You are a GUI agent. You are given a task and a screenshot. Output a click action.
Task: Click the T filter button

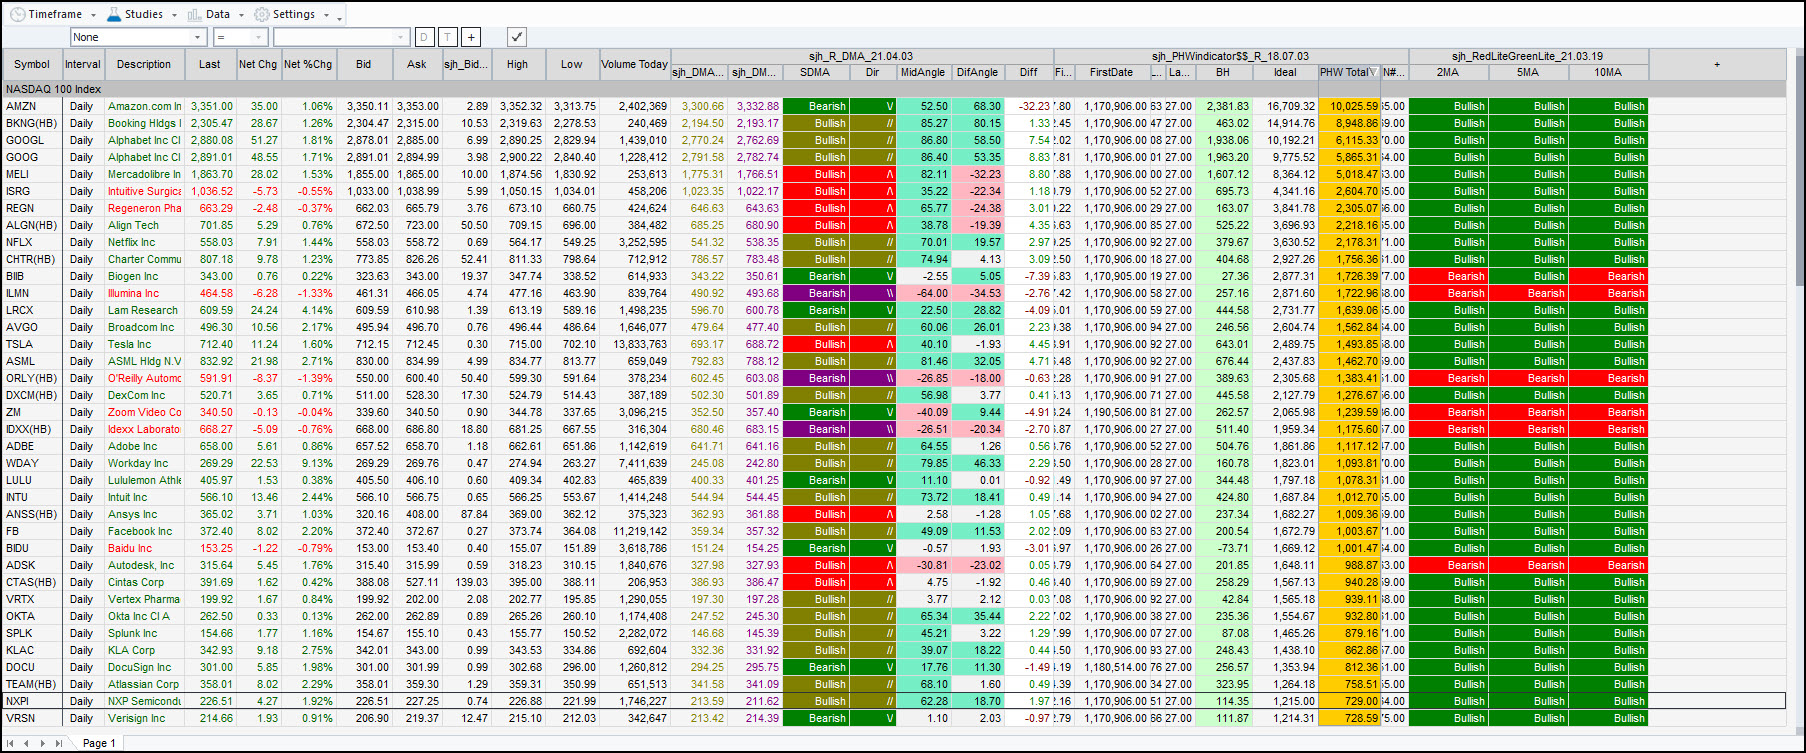tap(447, 37)
